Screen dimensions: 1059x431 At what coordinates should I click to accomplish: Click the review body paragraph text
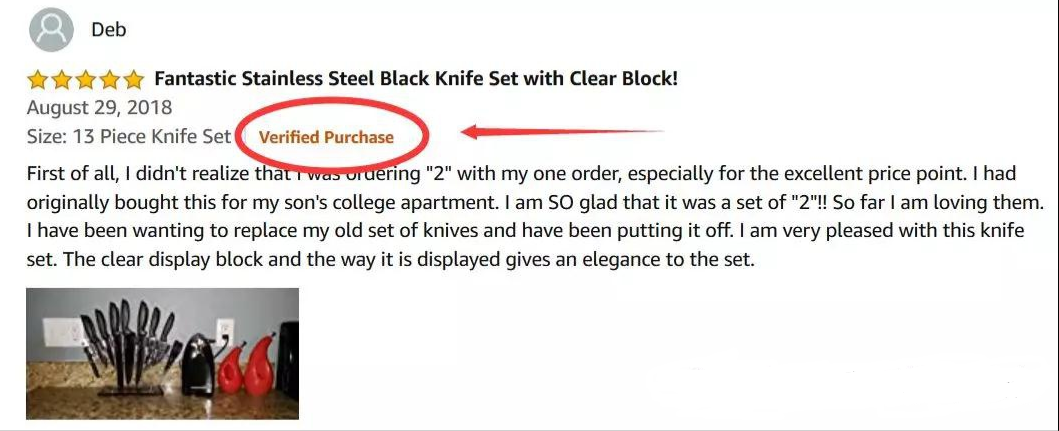tap(526, 216)
